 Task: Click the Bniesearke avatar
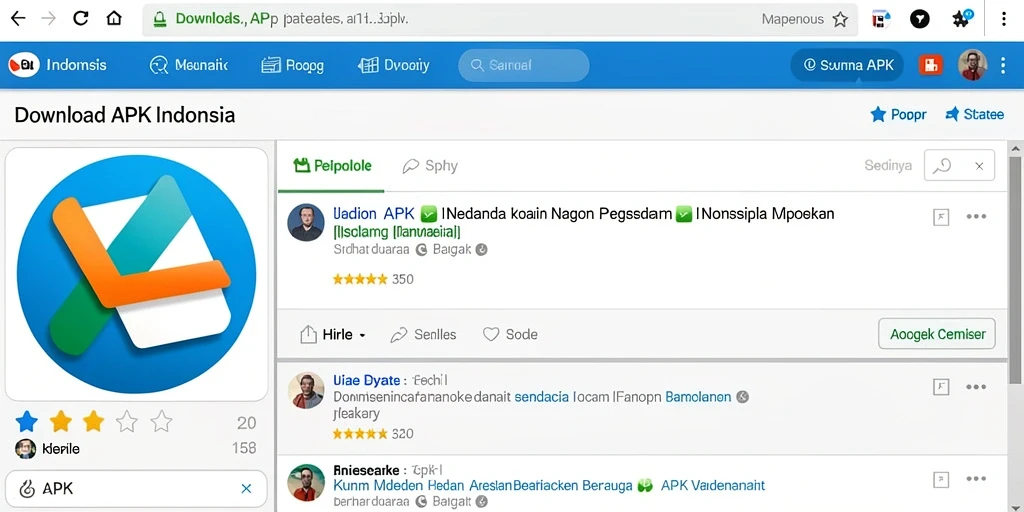[x=306, y=483]
